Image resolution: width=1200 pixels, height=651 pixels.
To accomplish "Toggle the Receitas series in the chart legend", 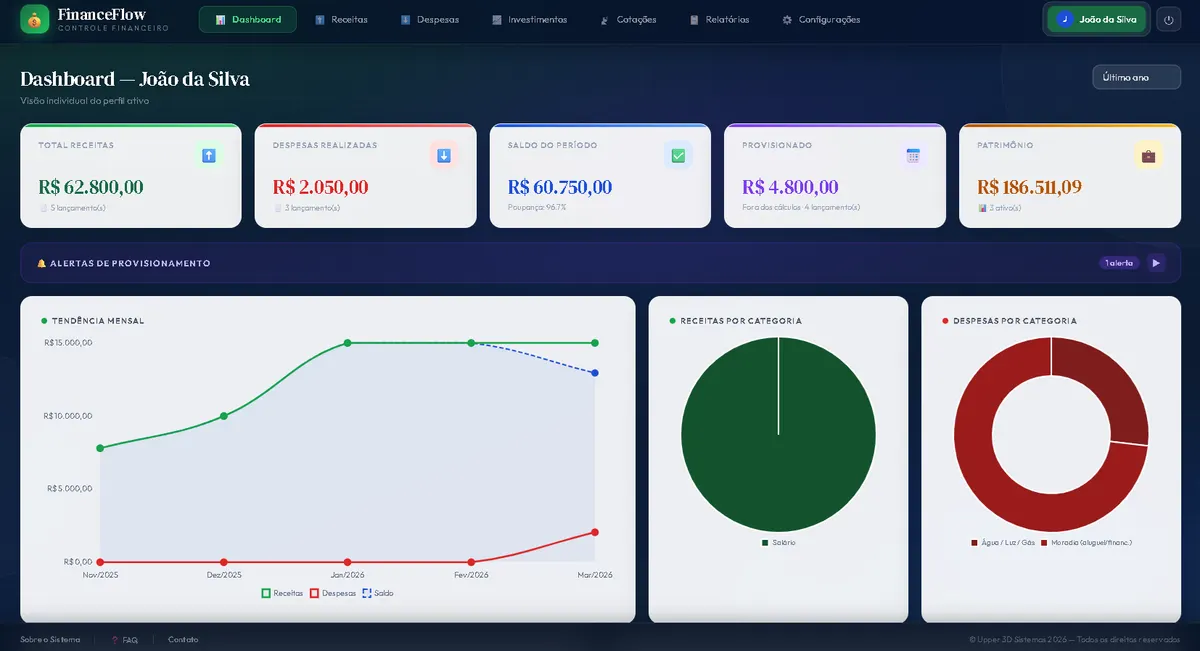I will tap(282, 593).
